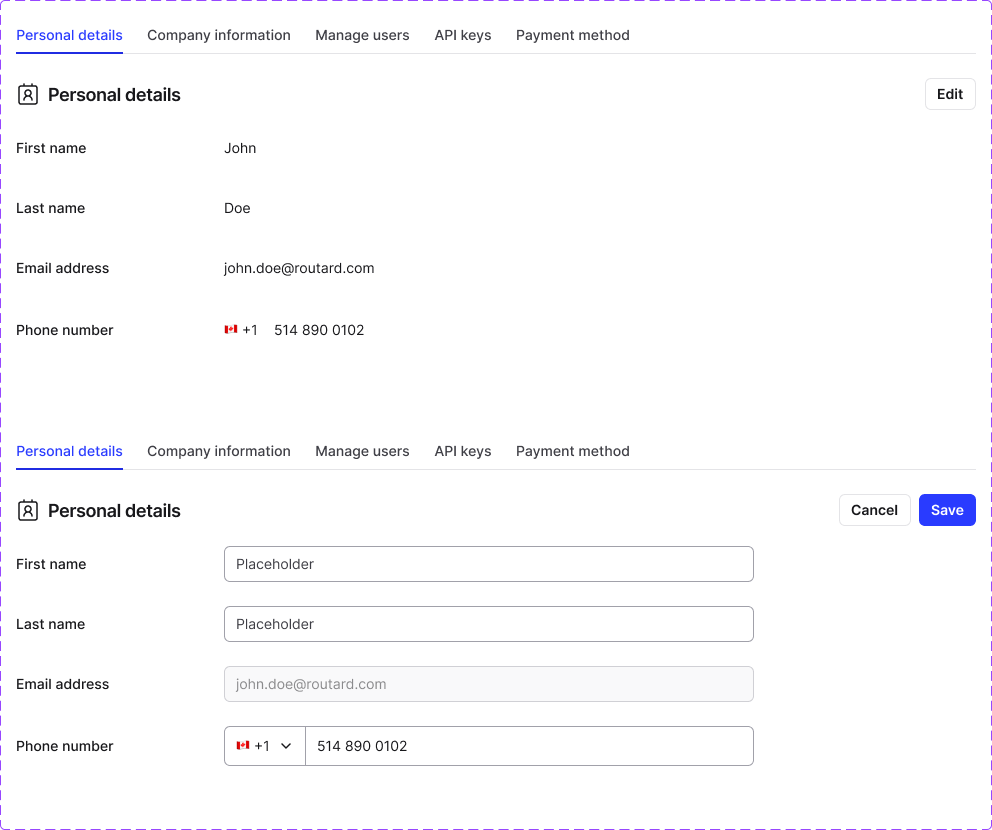Focus the Last name input field
The width and height of the screenshot is (992, 830).
tap(488, 624)
